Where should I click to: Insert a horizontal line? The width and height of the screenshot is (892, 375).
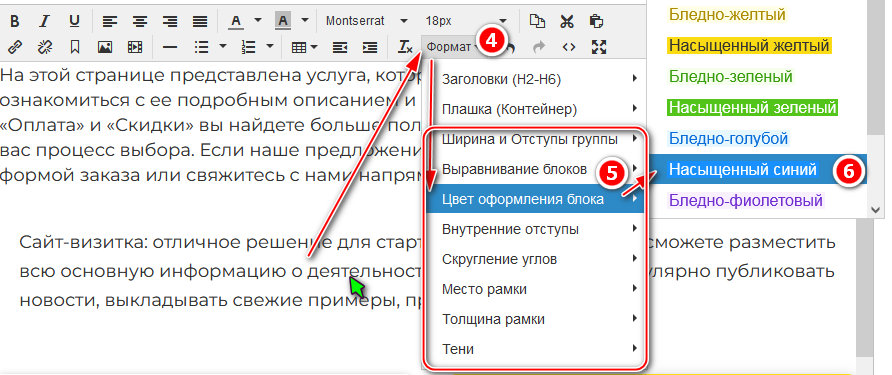(170, 47)
